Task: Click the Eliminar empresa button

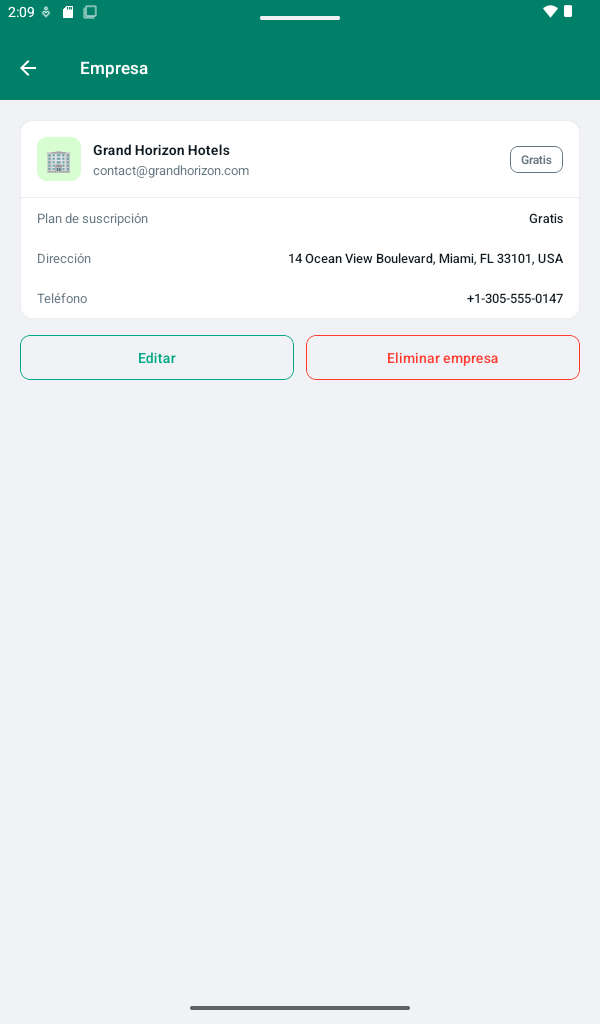Action: click(x=443, y=357)
